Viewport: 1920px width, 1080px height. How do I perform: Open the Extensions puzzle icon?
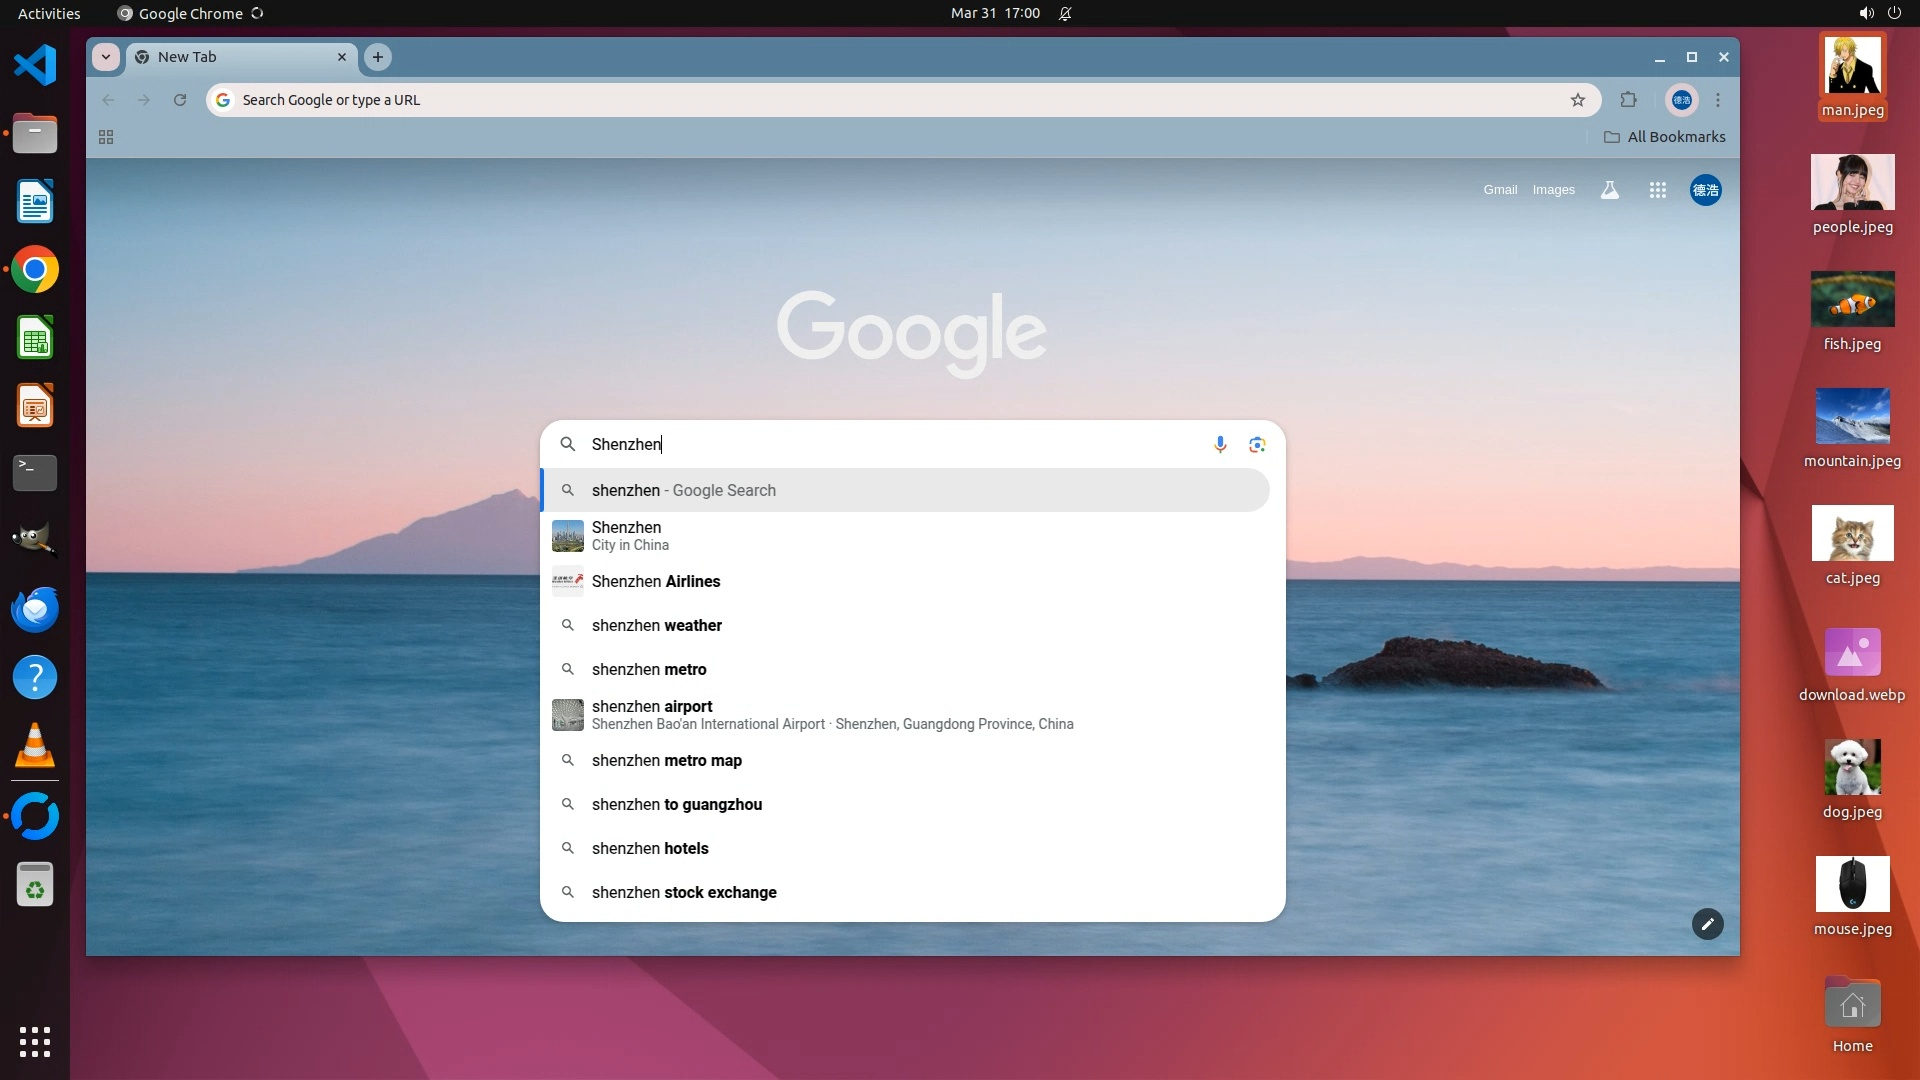click(1628, 100)
